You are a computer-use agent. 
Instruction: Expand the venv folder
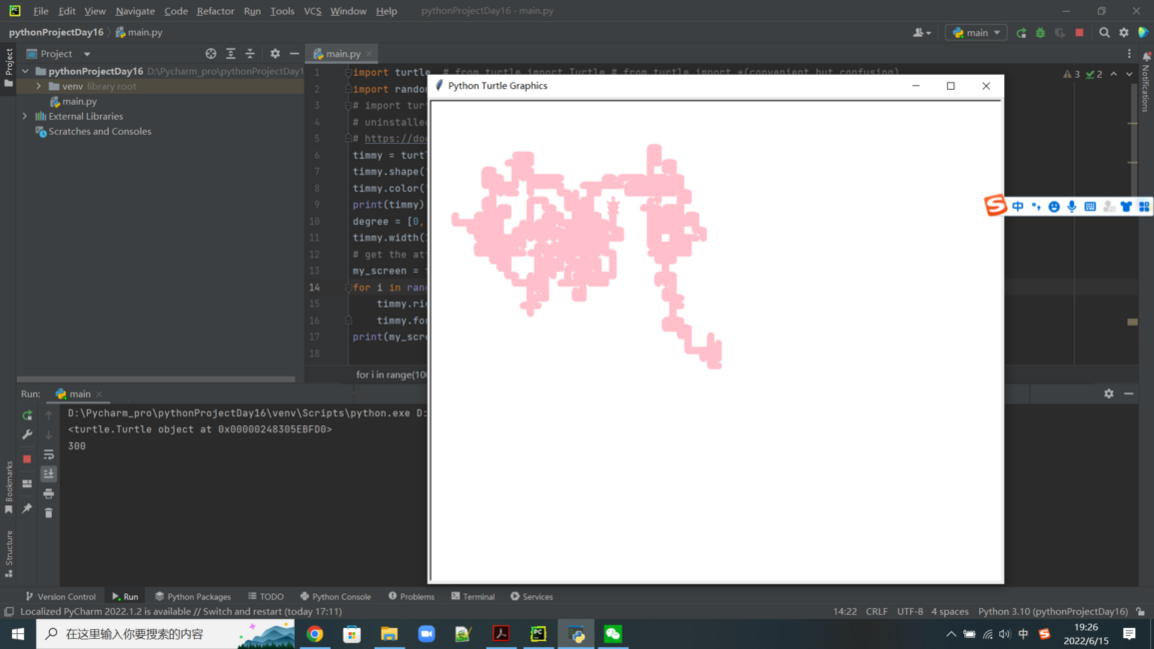click(x=39, y=87)
